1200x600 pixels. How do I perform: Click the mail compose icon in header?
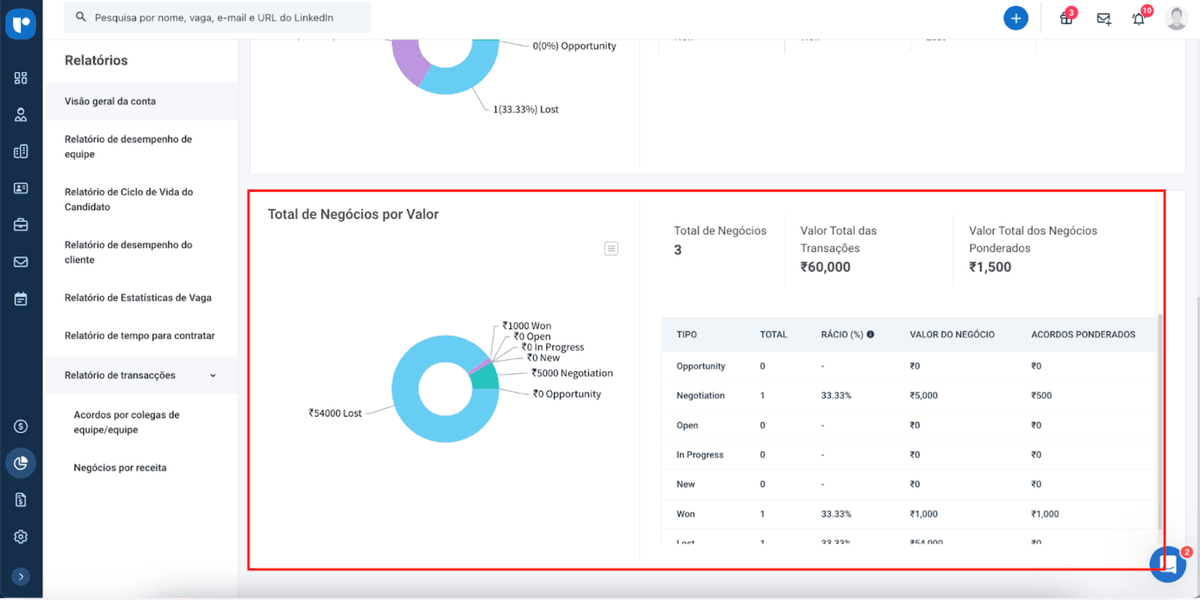(1103, 19)
